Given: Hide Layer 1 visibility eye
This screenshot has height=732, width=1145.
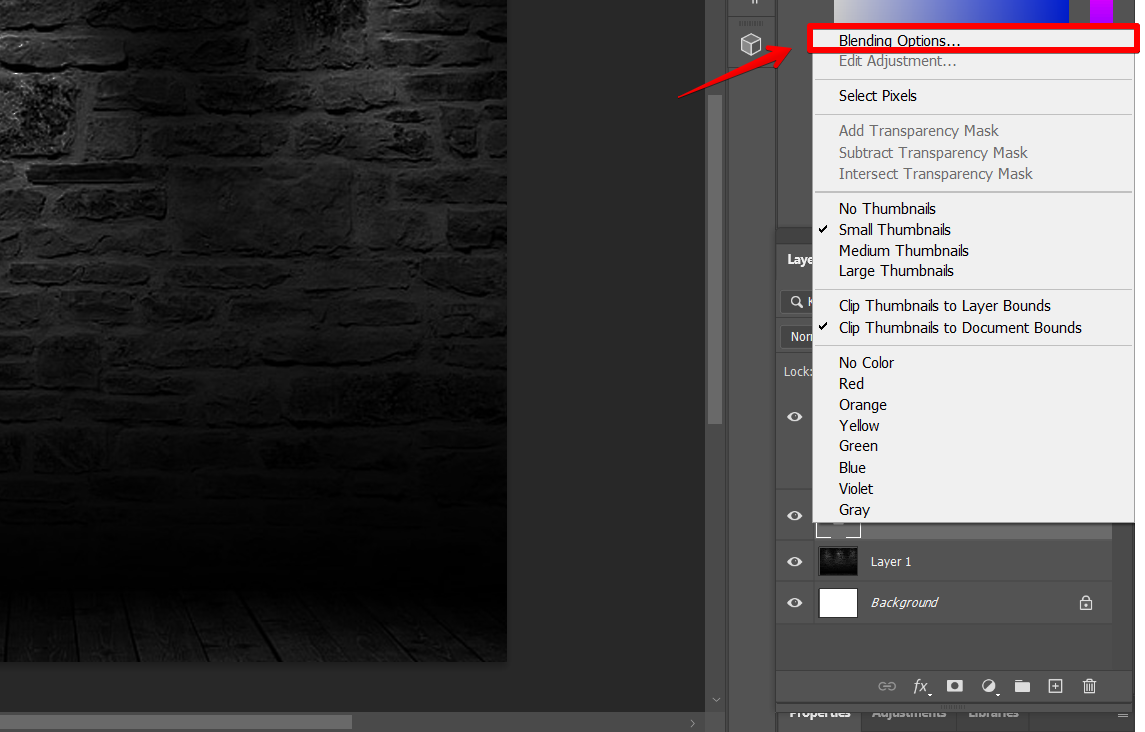Looking at the screenshot, I should 794,562.
